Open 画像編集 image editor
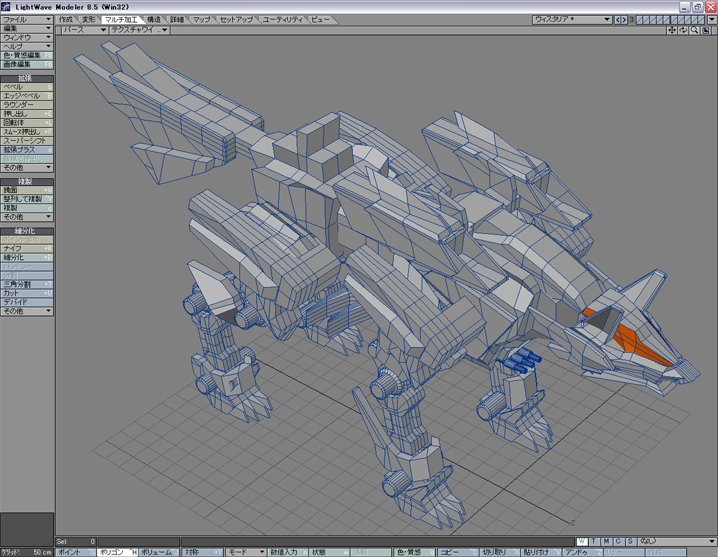The height and width of the screenshot is (557, 718). (x=27, y=64)
